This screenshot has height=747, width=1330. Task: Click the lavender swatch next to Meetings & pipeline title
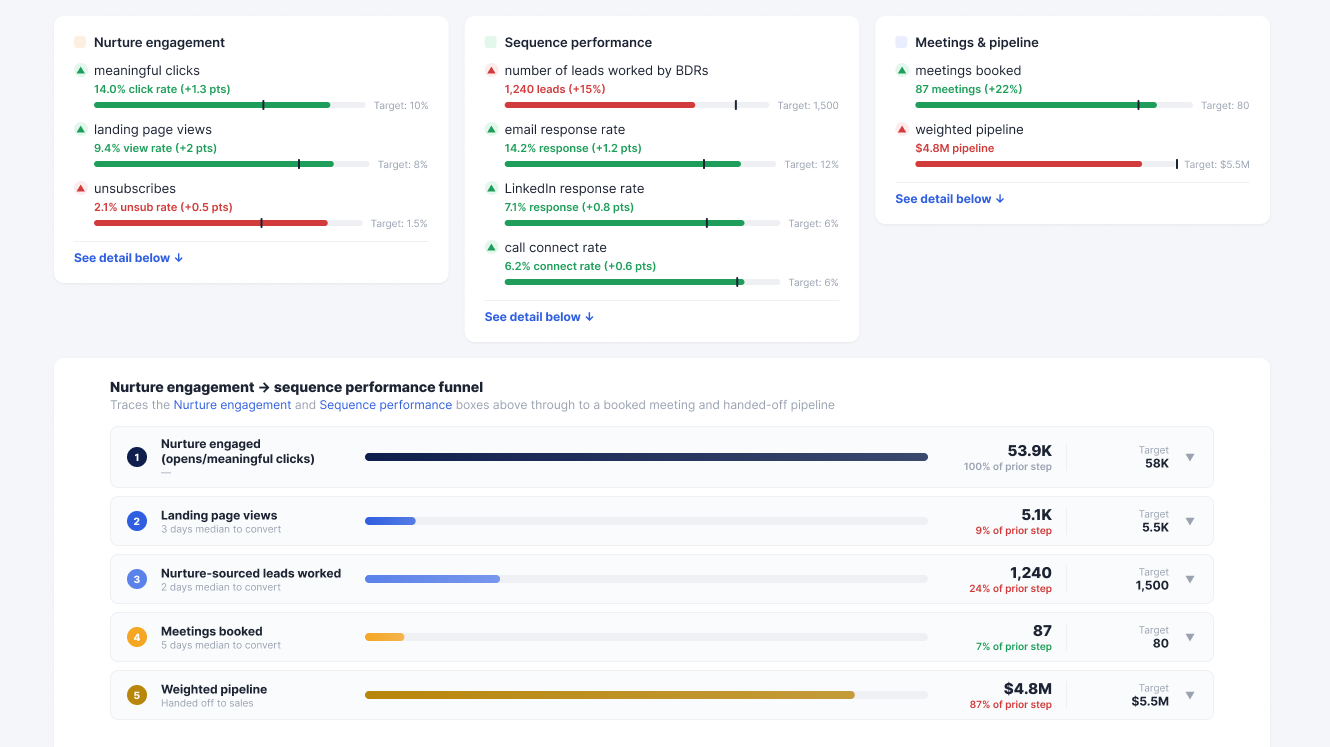click(902, 43)
